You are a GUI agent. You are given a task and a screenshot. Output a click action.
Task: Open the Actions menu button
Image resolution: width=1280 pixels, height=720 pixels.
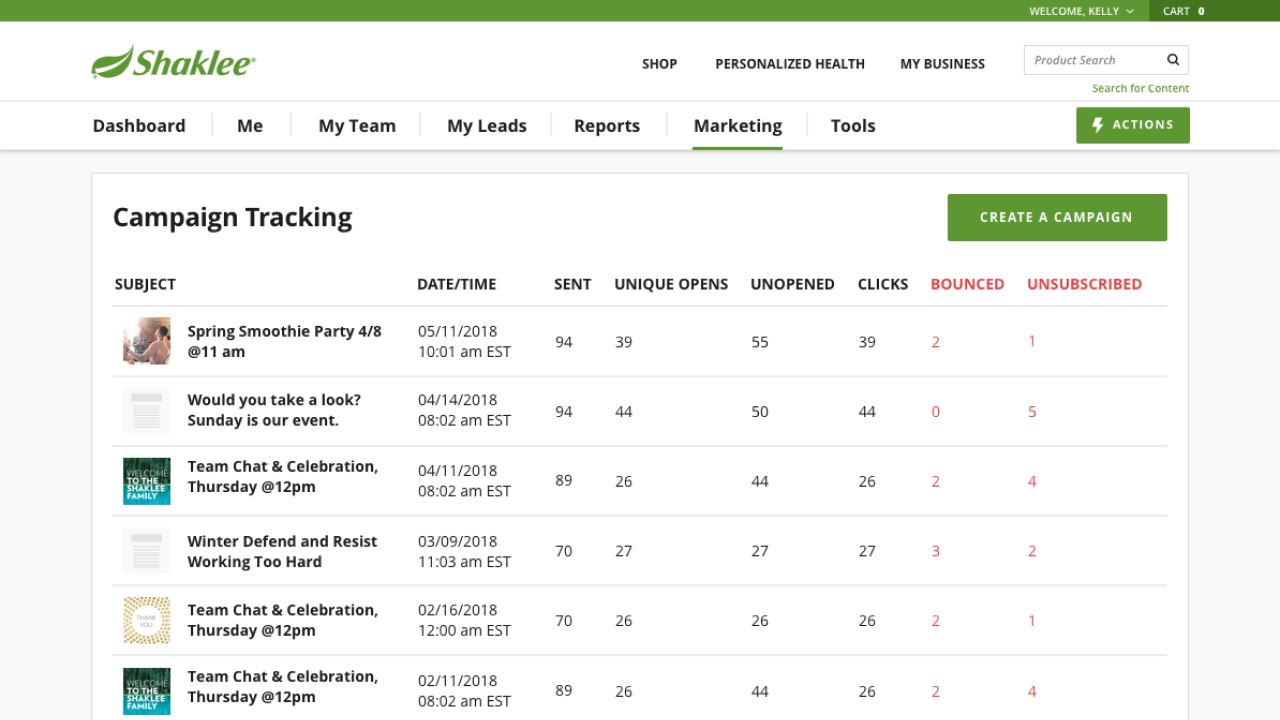(x=1132, y=125)
